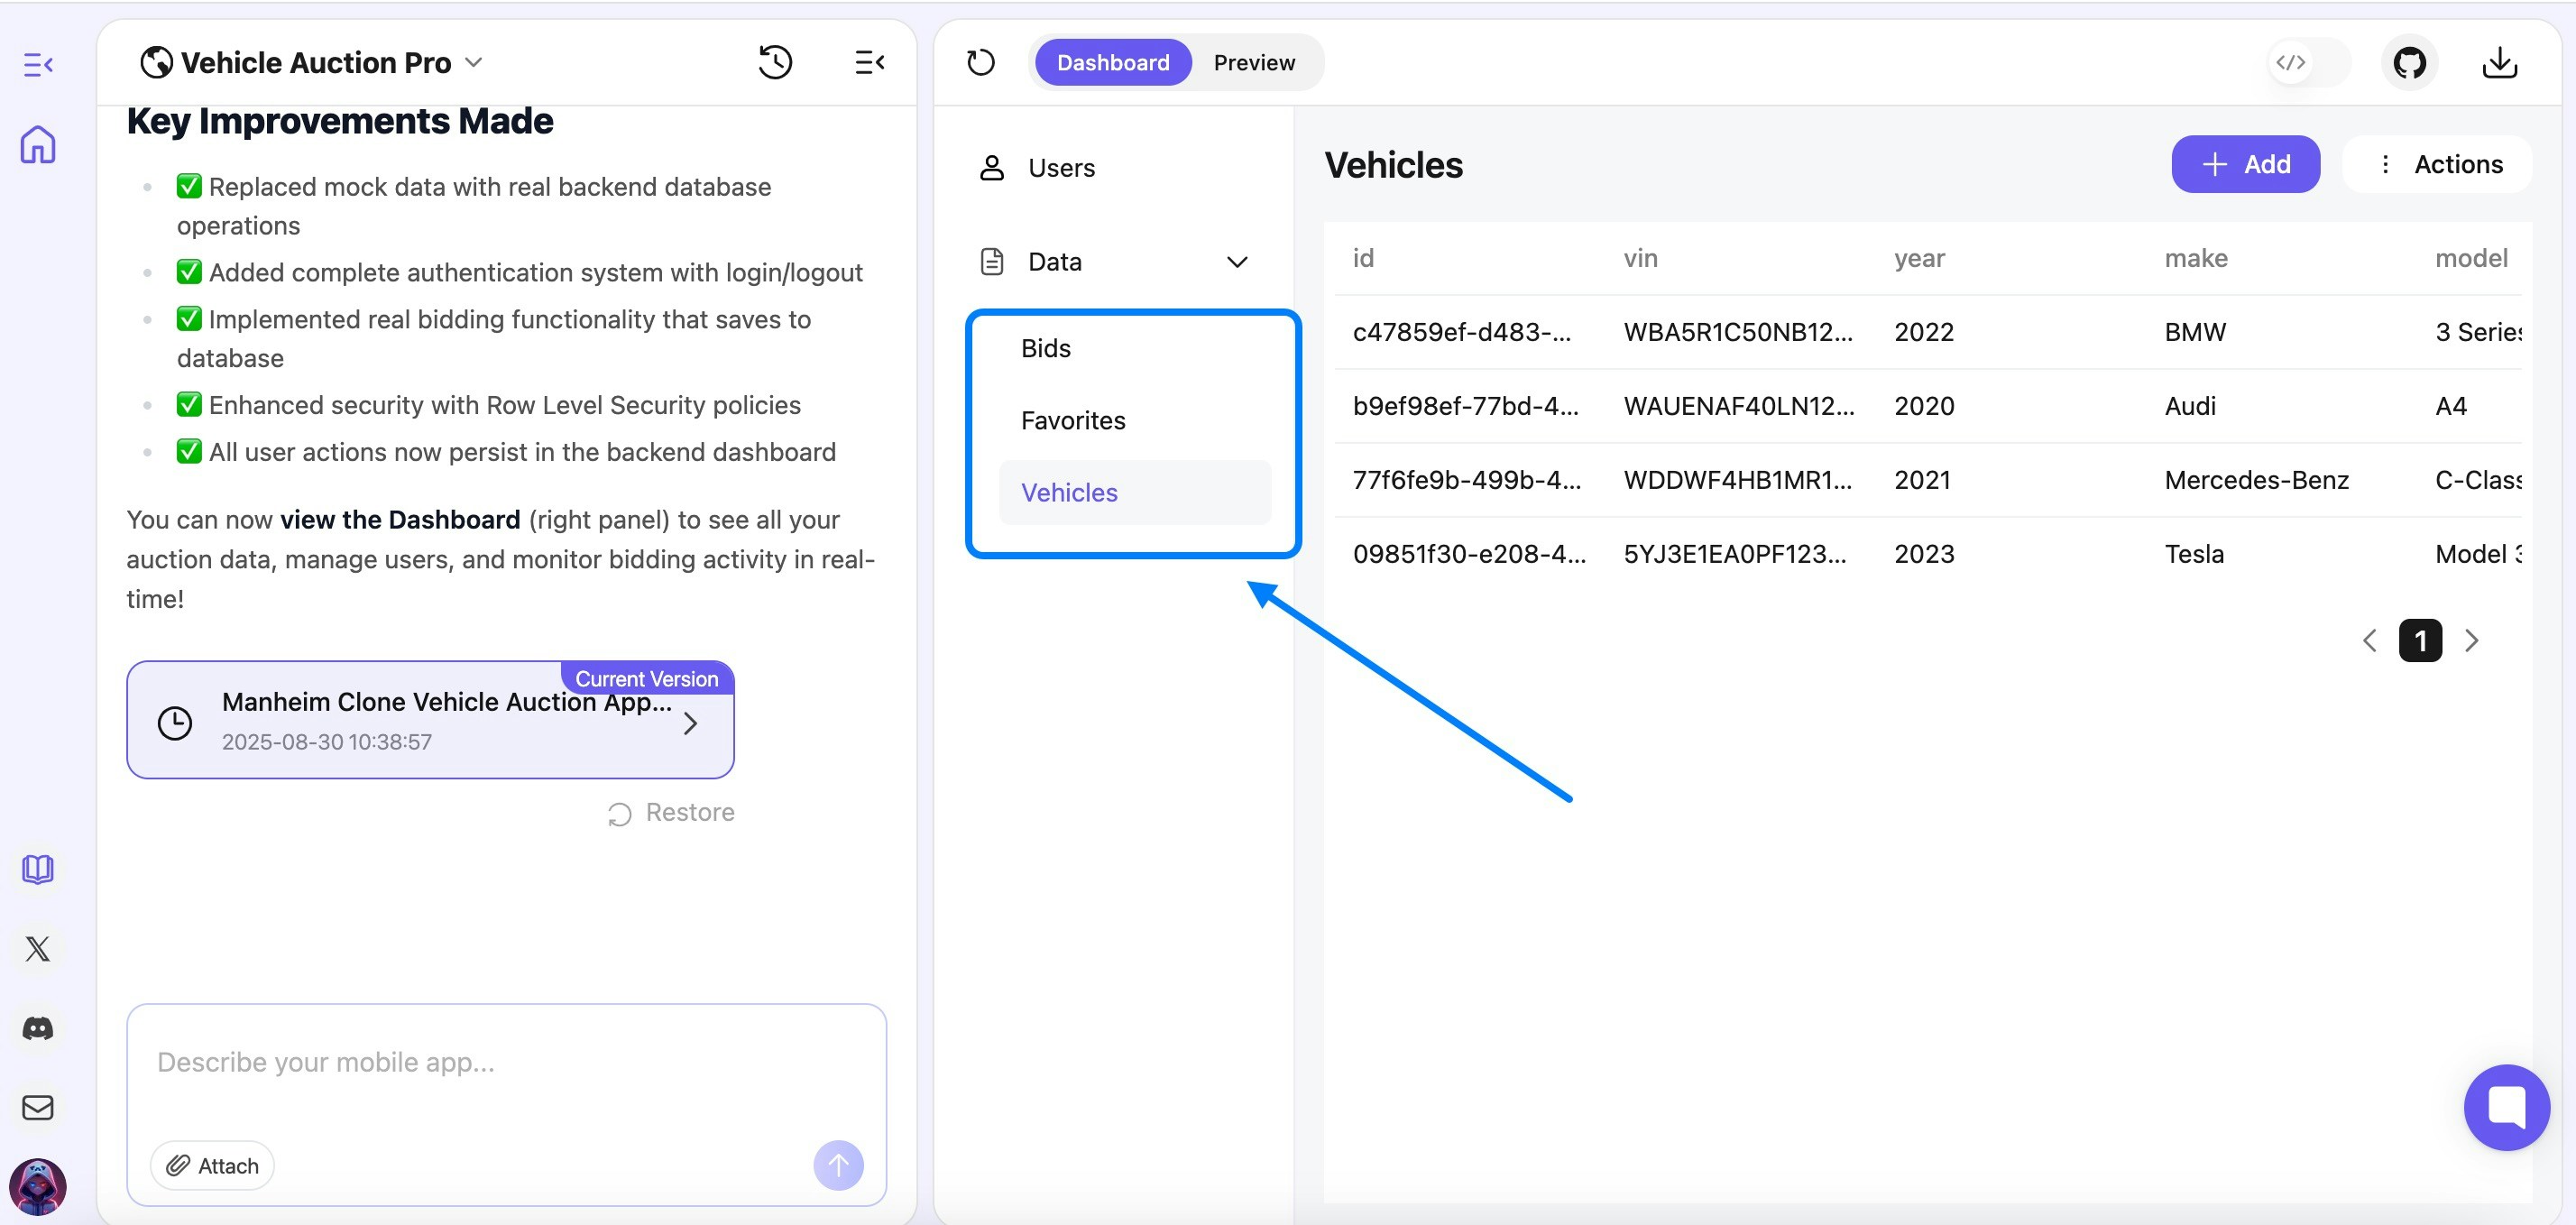The width and height of the screenshot is (2576, 1225).
Task: Click the home icon in the left sidebar
Action: click(x=37, y=144)
